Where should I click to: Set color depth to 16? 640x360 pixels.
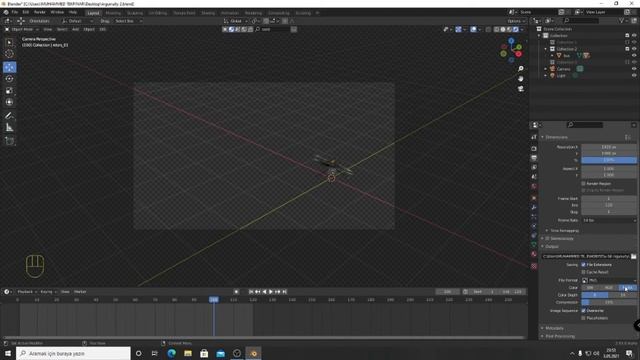click(x=623, y=295)
